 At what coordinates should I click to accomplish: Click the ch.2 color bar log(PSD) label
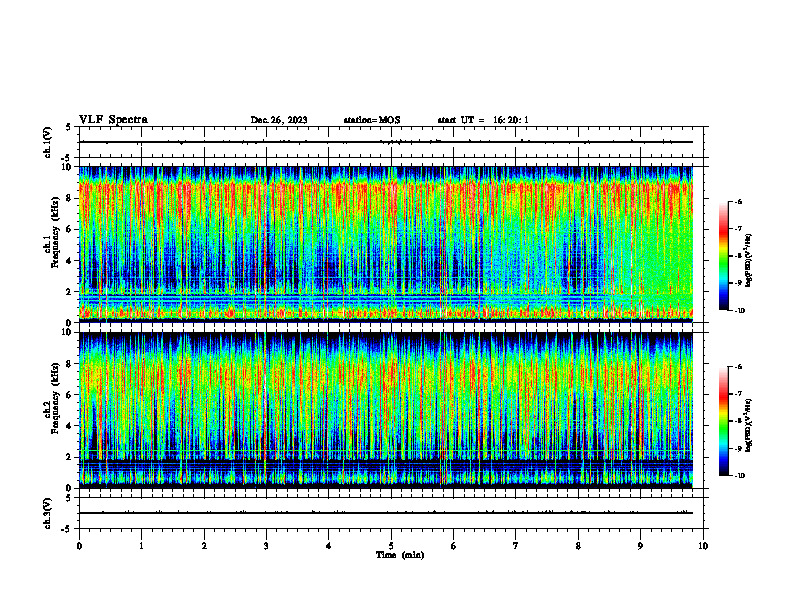tap(749, 425)
